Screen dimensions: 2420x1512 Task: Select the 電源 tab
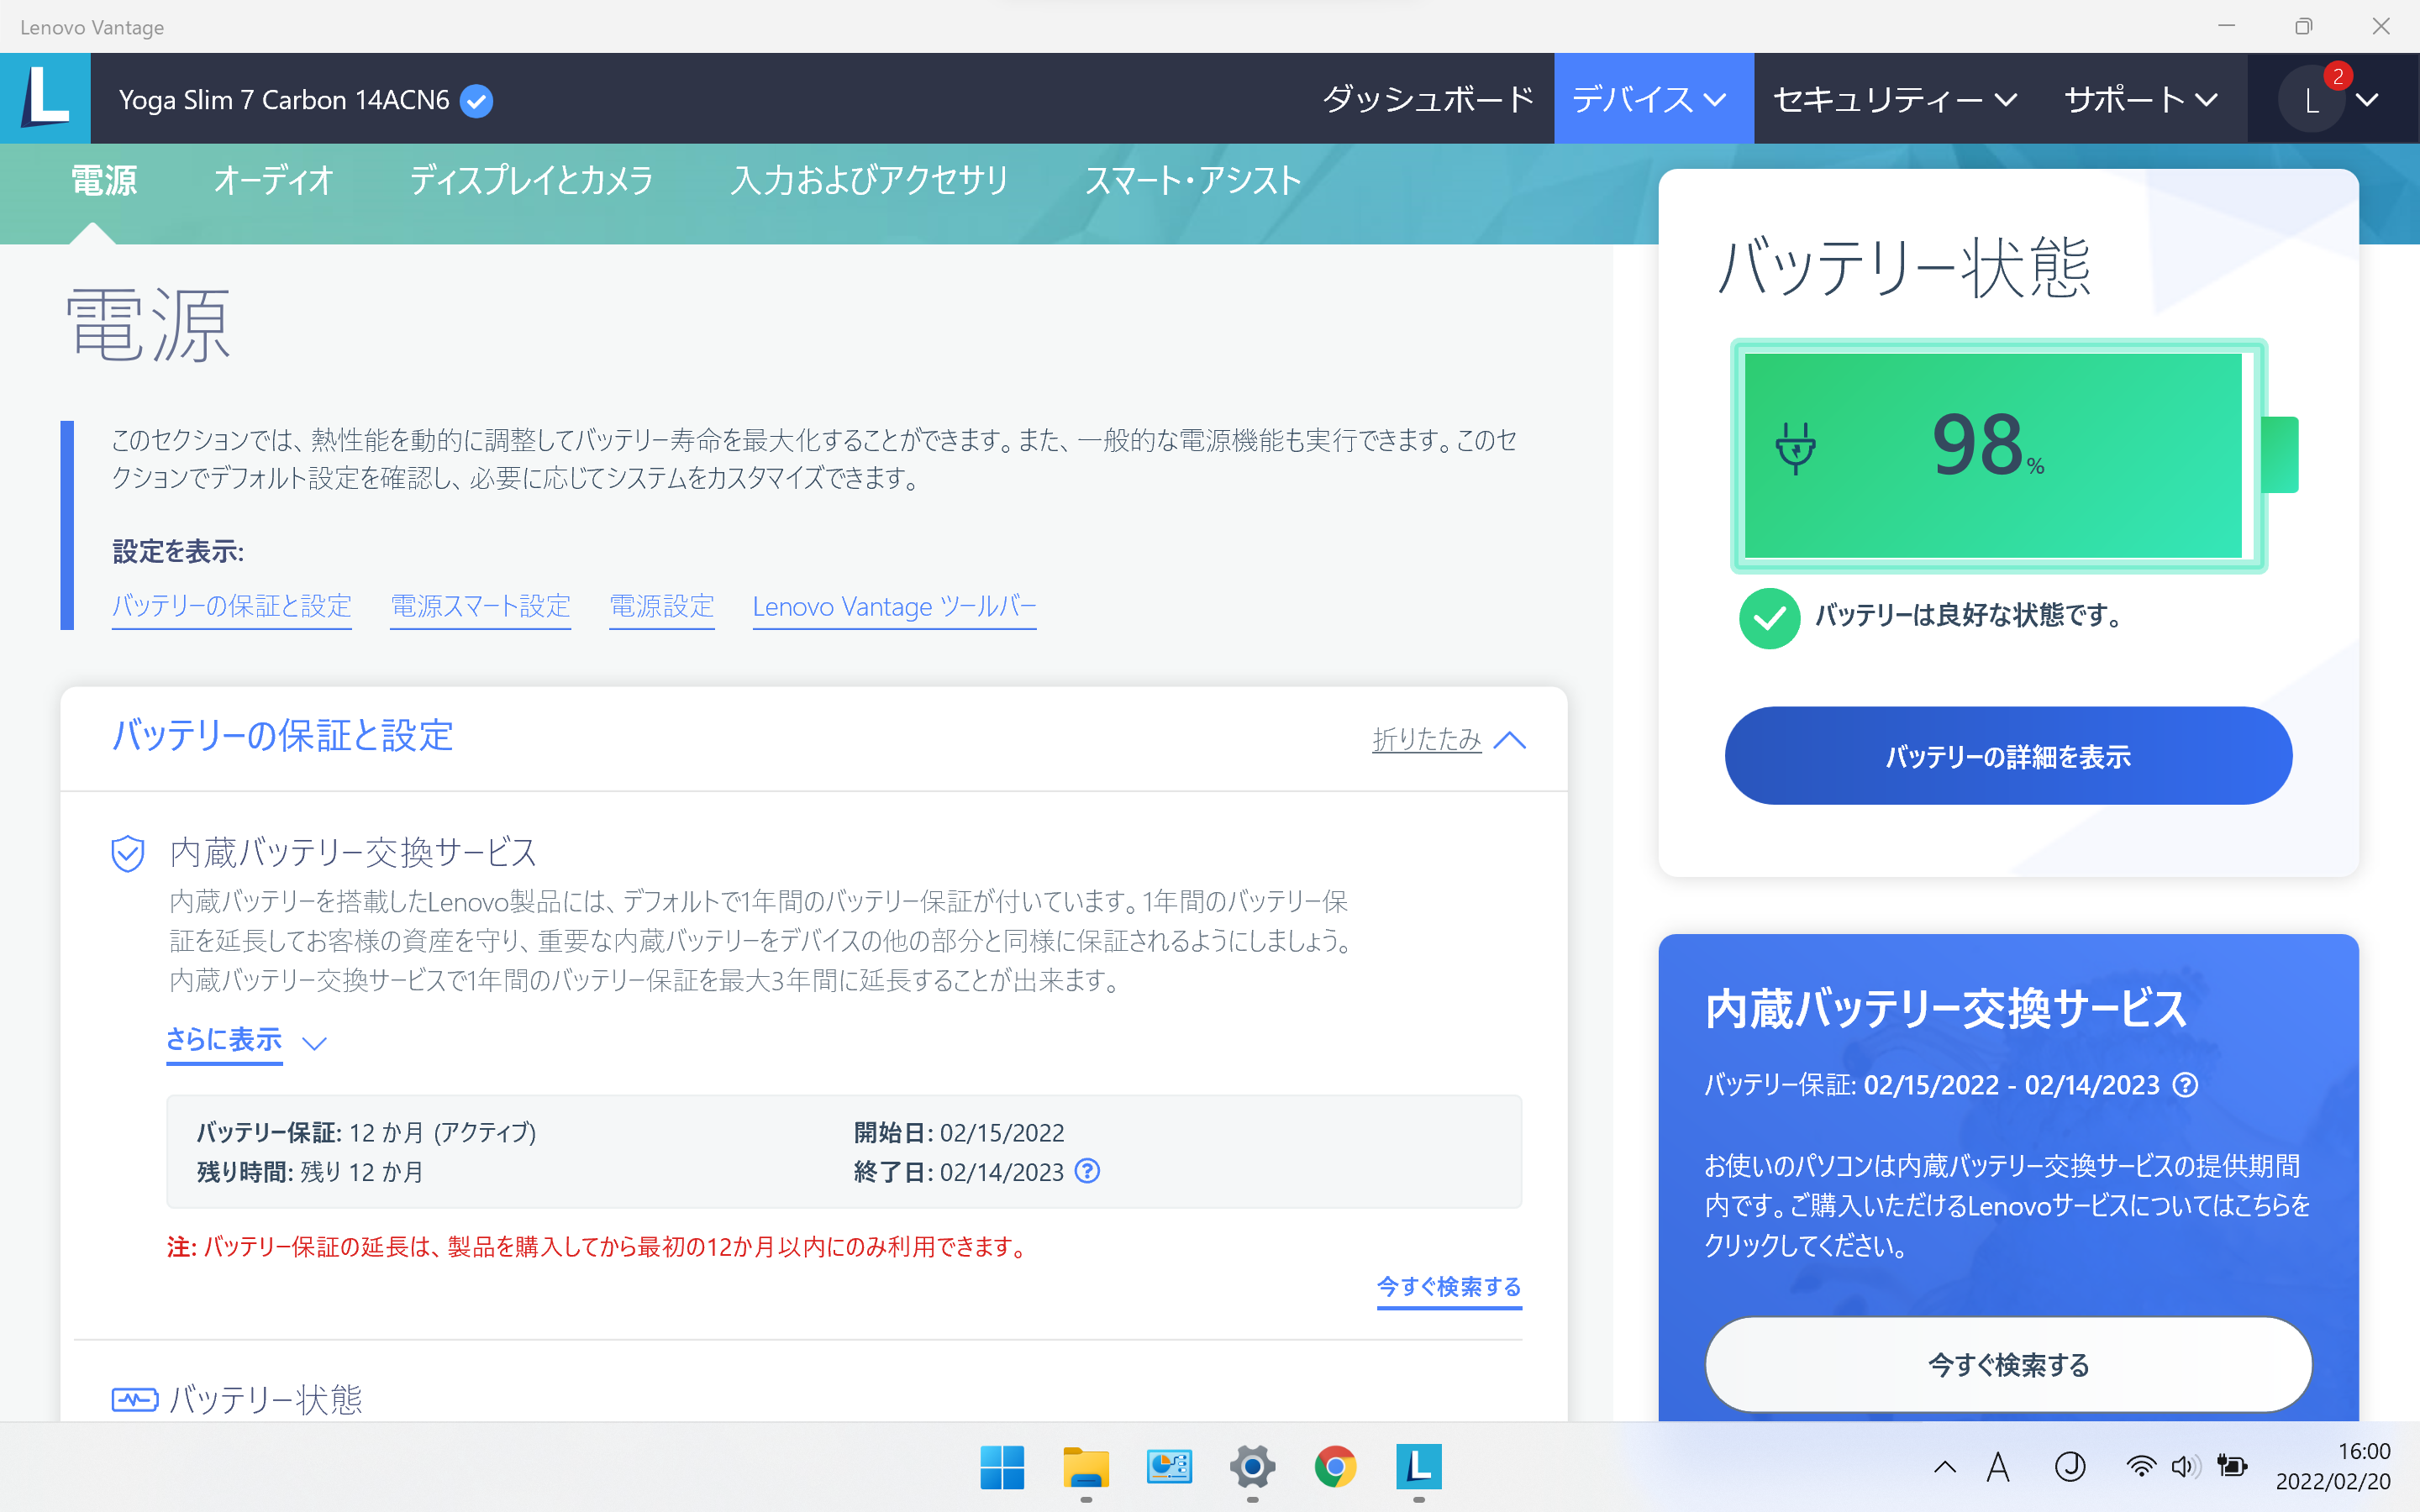[x=104, y=181]
